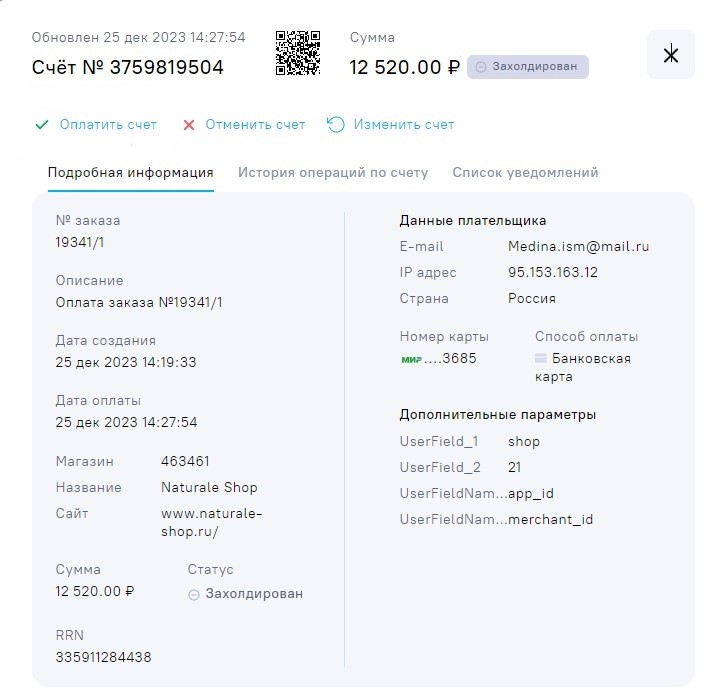Image resolution: width=706 pixels, height=689 pixels.
Task: Click the MIR card logo
Action: click(x=411, y=359)
